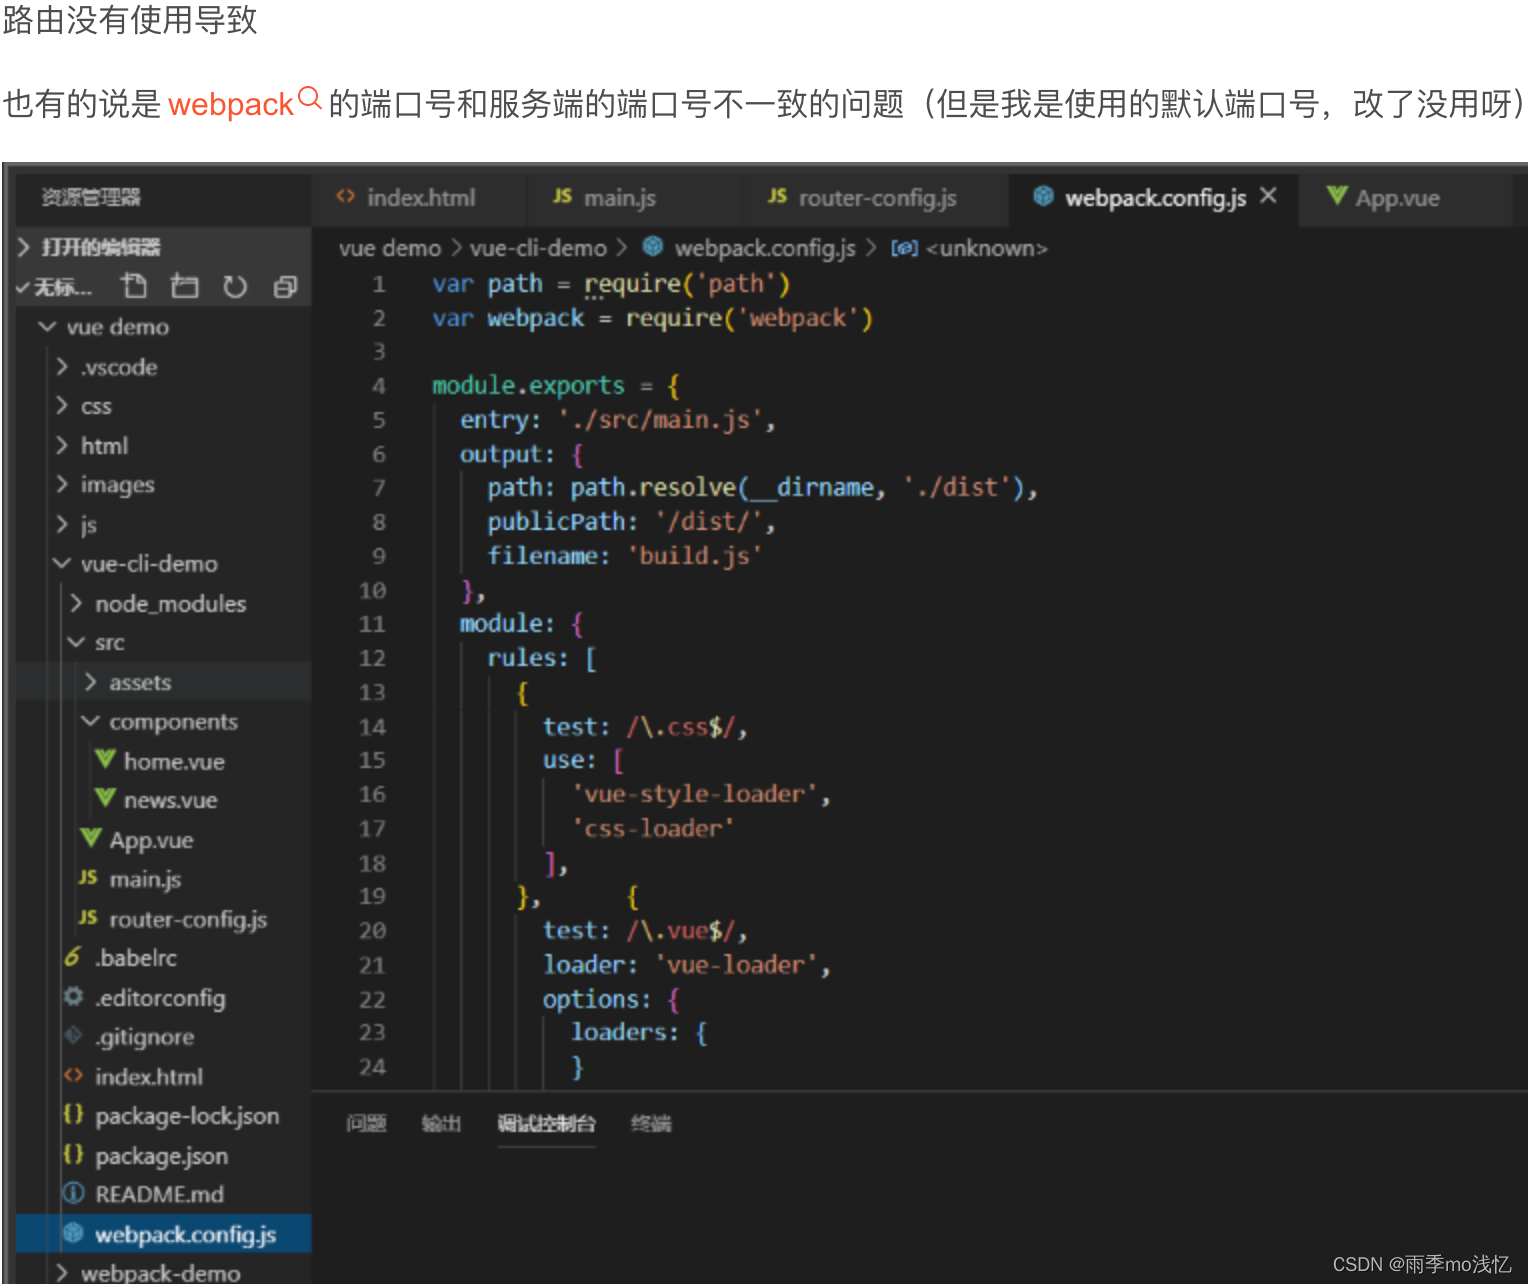Click the index.html file icon in sidebar
The image size is (1528, 1284).
click(72, 1076)
